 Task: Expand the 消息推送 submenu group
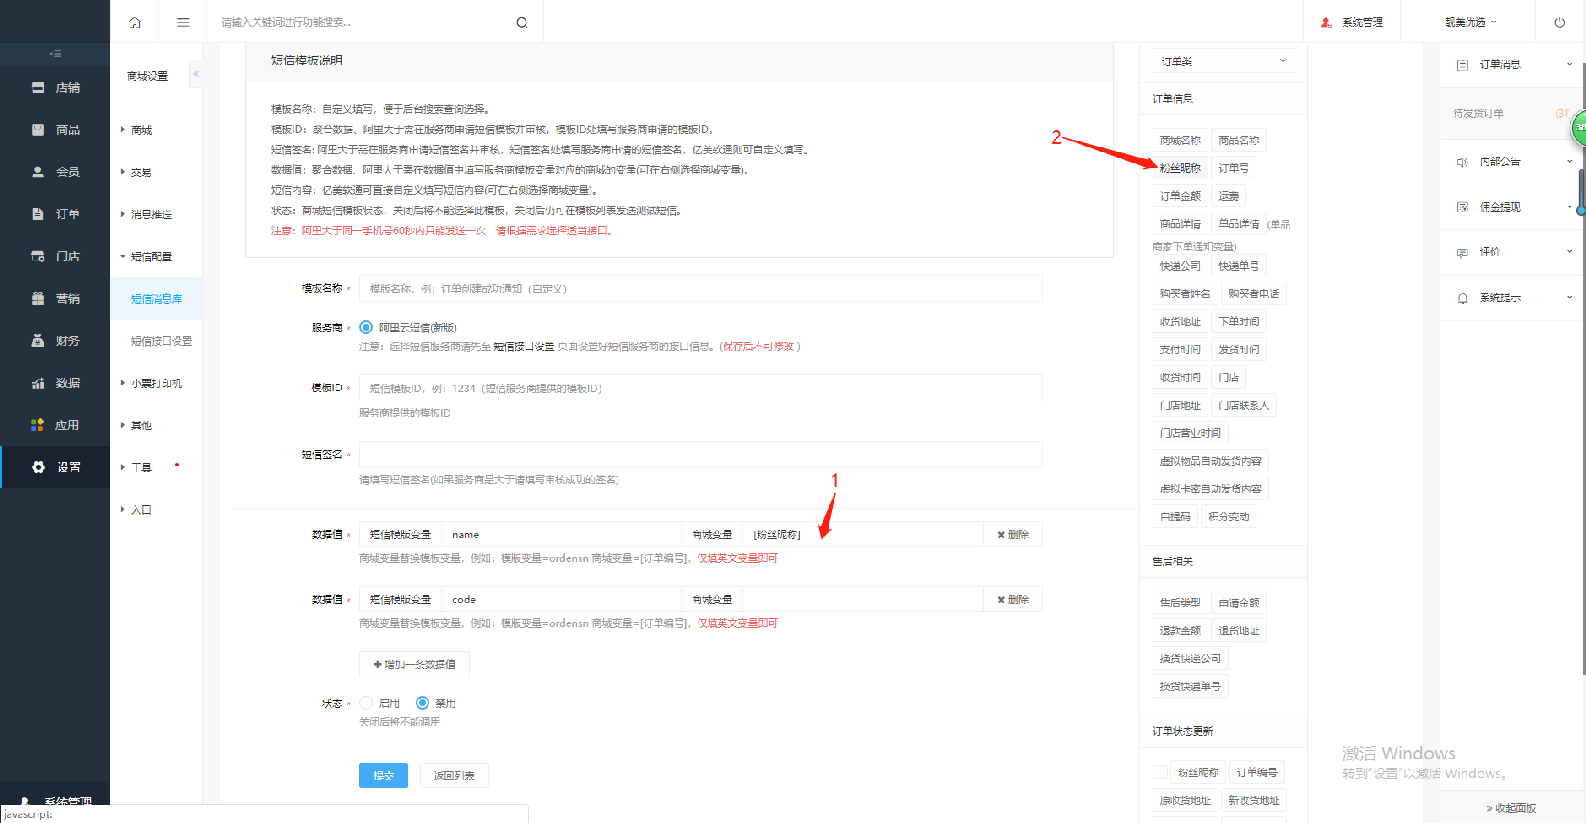(x=146, y=214)
